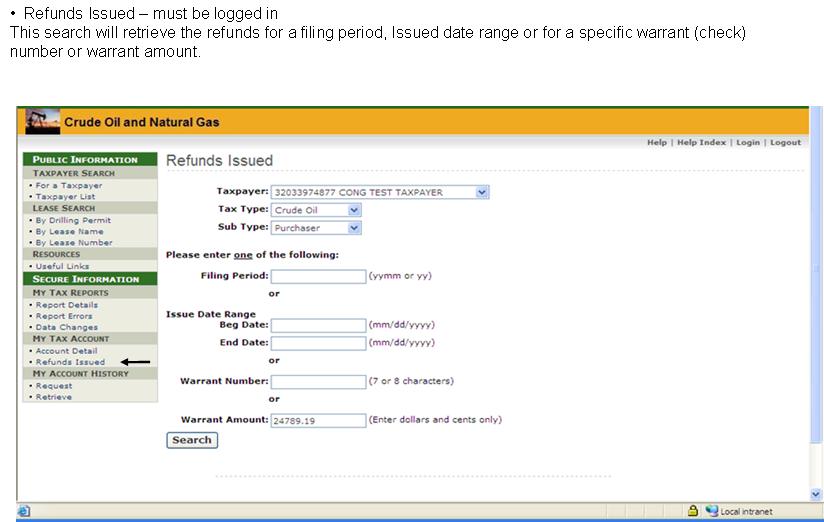The image size is (824, 522).
Task: Click the Warrant Number text box
Action: (x=318, y=381)
